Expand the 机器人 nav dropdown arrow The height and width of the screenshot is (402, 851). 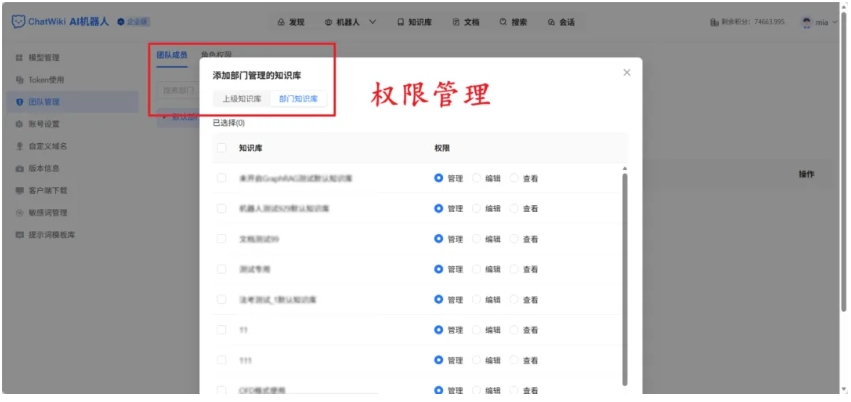pyautogui.click(x=372, y=23)
